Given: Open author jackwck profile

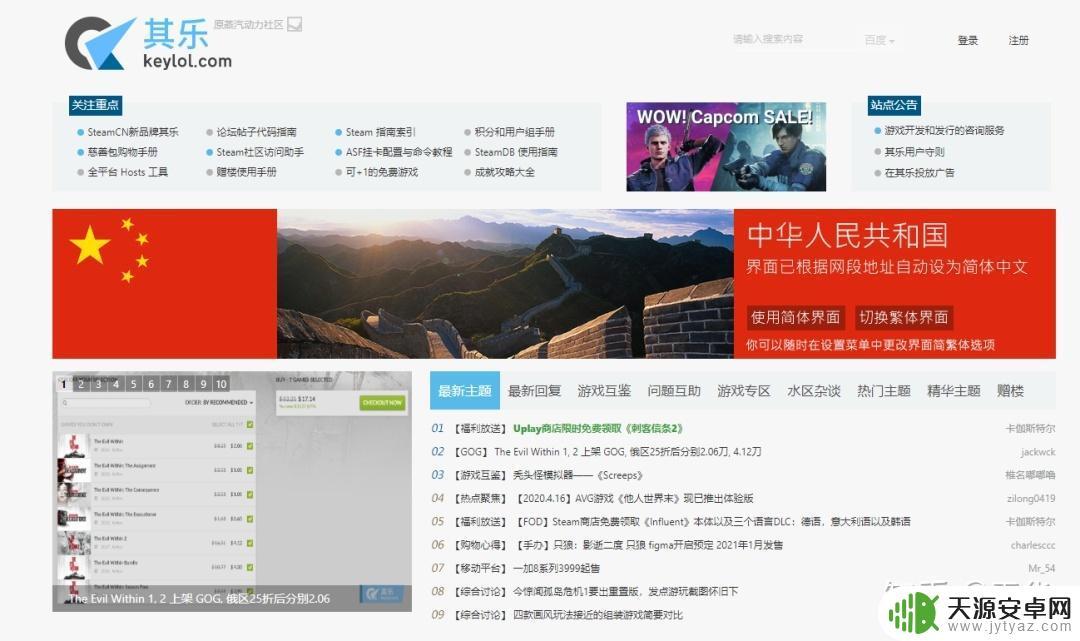Looking at the screenshot, I should tap(1038, 452).
